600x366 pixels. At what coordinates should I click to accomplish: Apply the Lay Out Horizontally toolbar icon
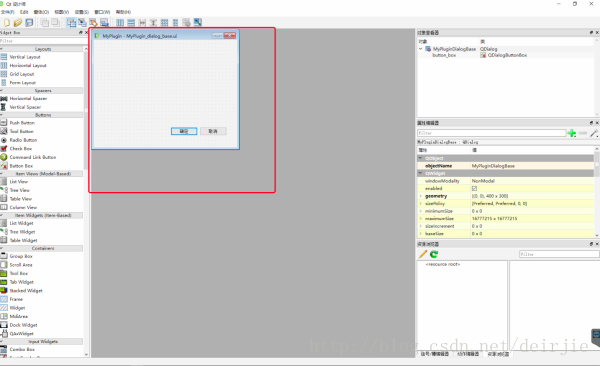click(x=120, y=23)
